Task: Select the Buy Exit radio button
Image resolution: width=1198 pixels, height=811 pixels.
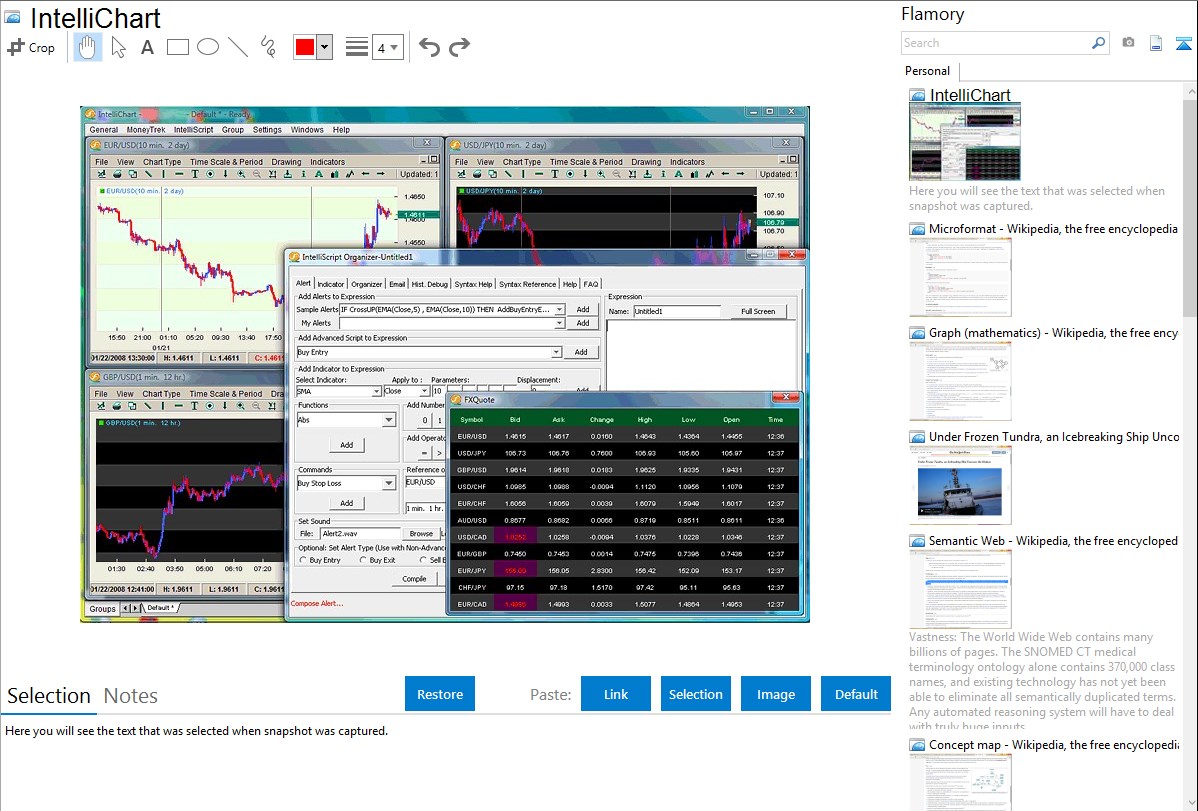Action: (363, 560)
